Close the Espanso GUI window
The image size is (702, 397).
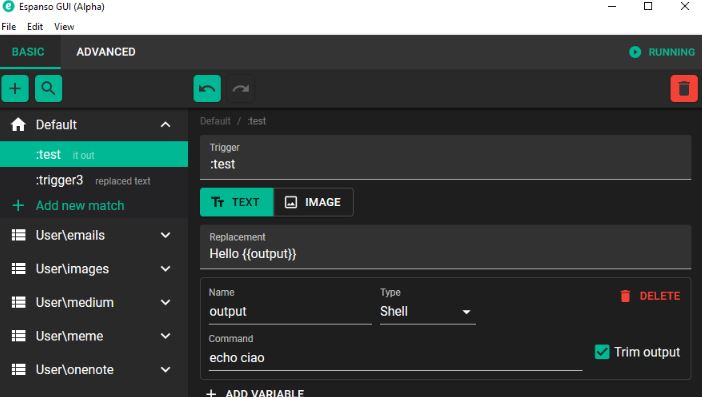pos(685,6)
